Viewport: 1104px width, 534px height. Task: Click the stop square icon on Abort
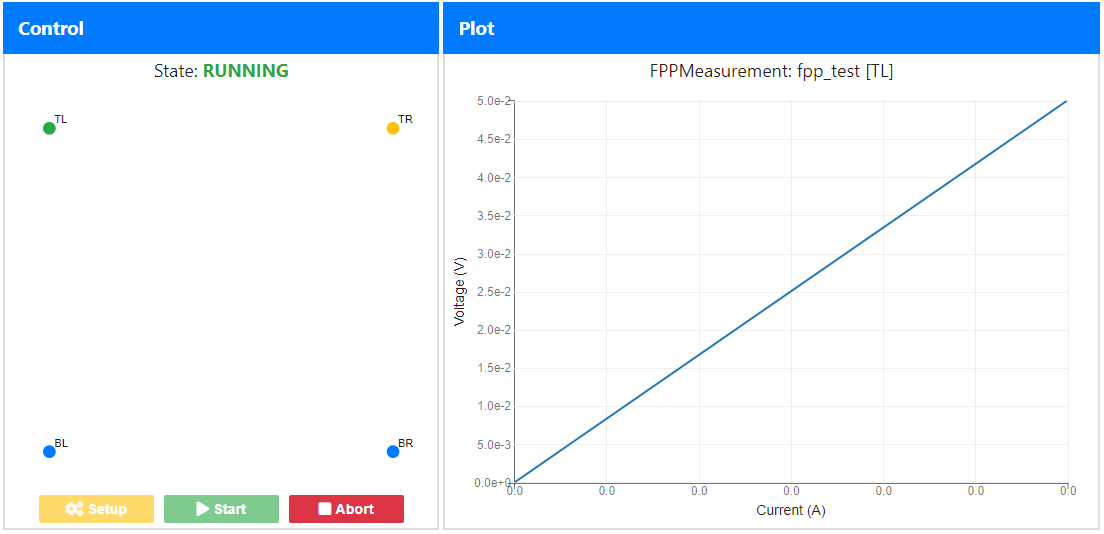point(325,509)
